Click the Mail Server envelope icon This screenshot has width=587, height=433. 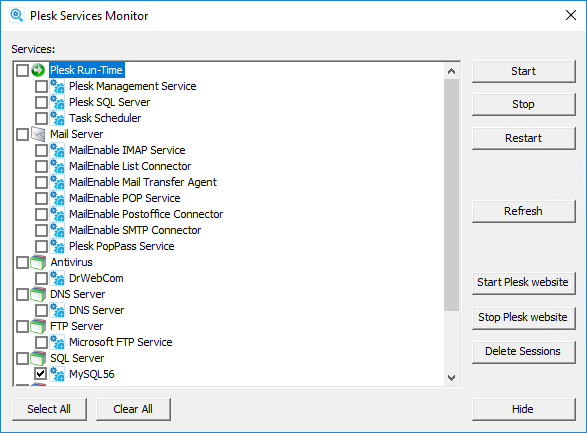click(x=38, y=134)
